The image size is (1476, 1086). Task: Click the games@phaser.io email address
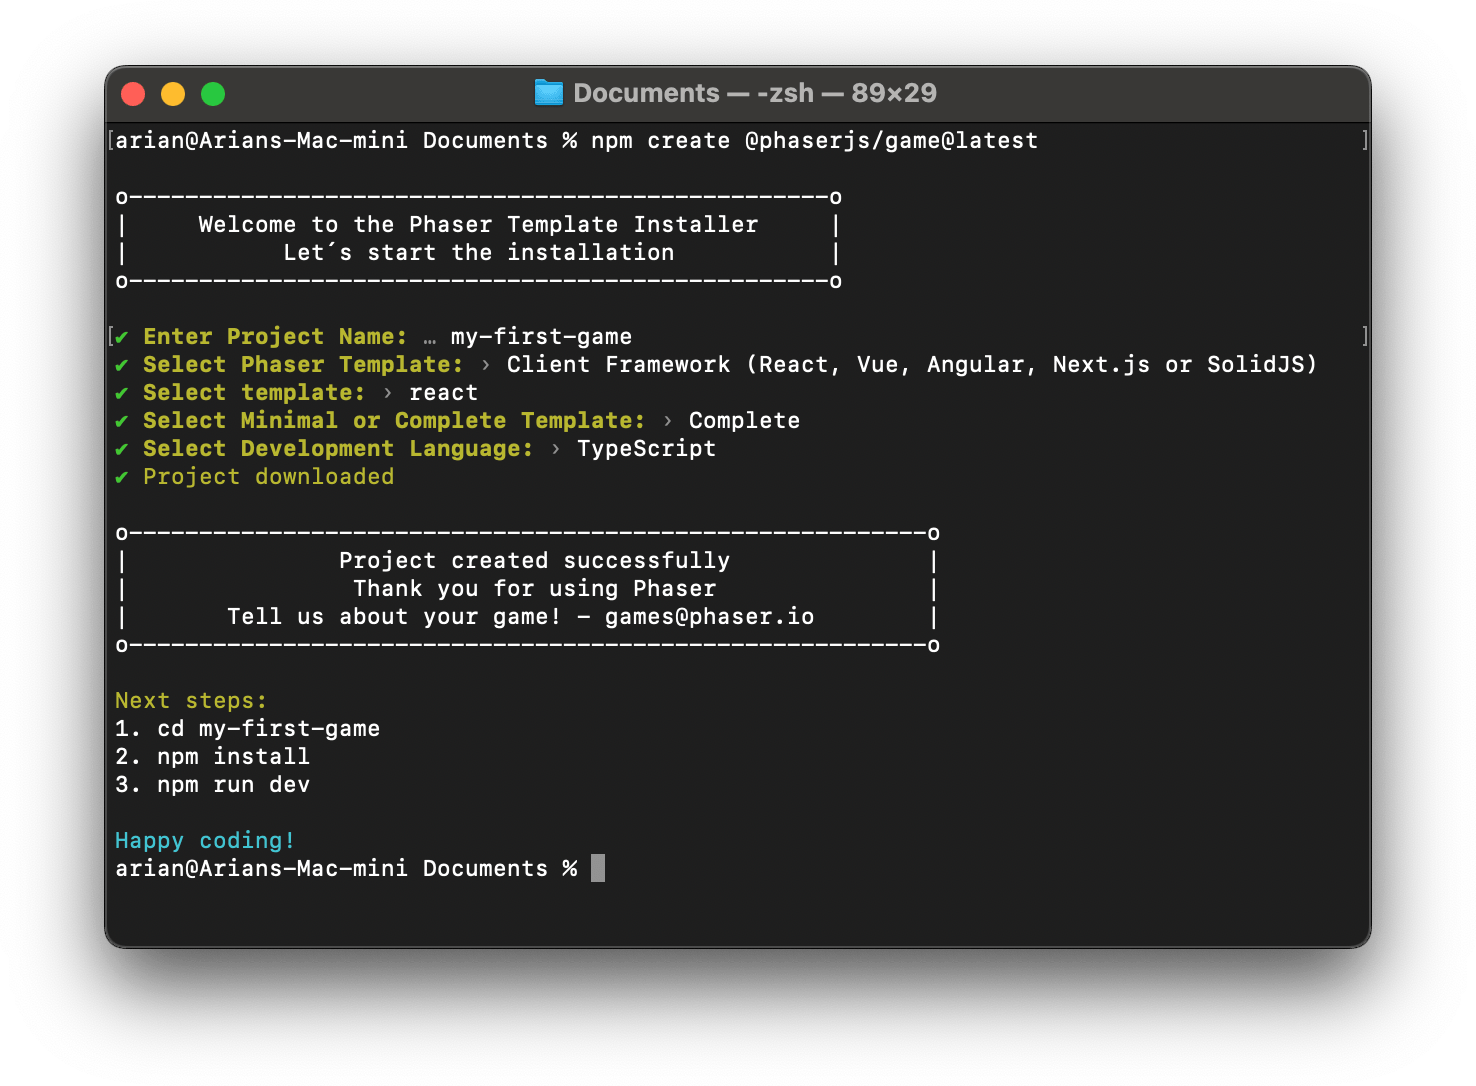pyautogui.click(x=709, y=617)
